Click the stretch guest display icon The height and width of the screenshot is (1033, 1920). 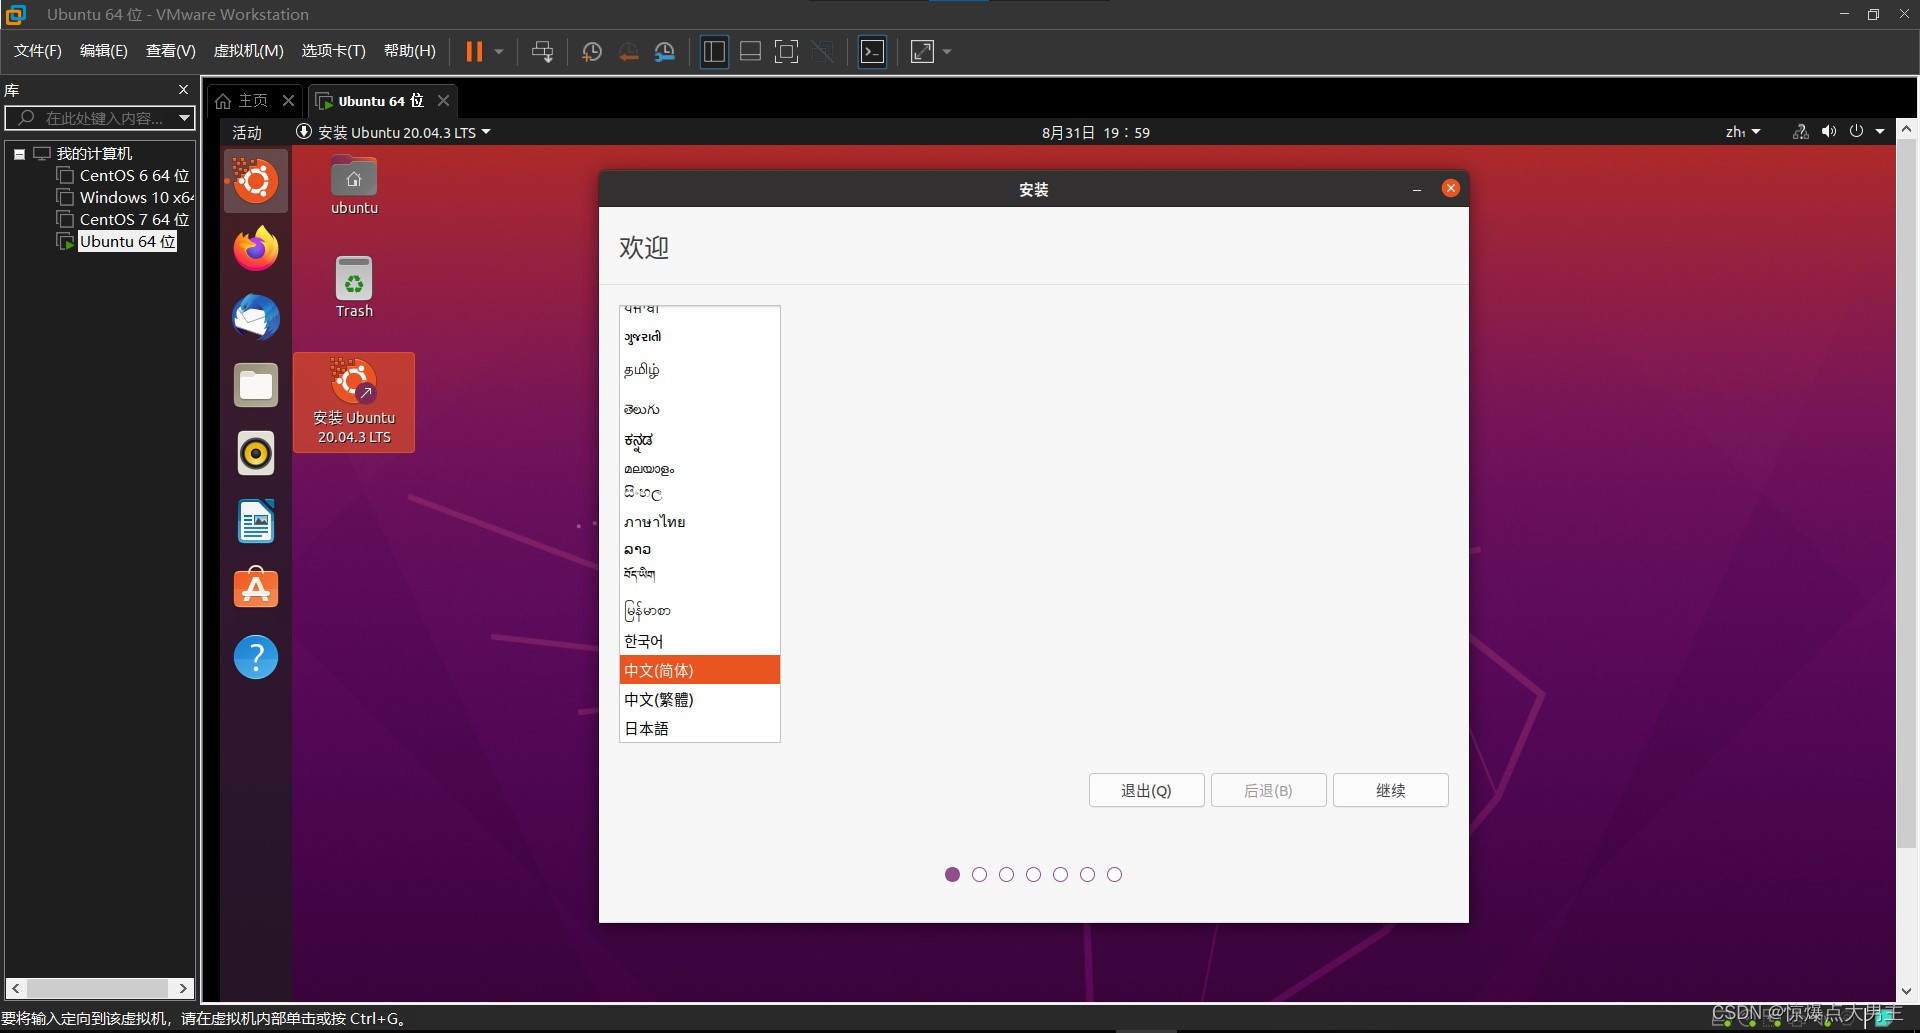point(922,51)
